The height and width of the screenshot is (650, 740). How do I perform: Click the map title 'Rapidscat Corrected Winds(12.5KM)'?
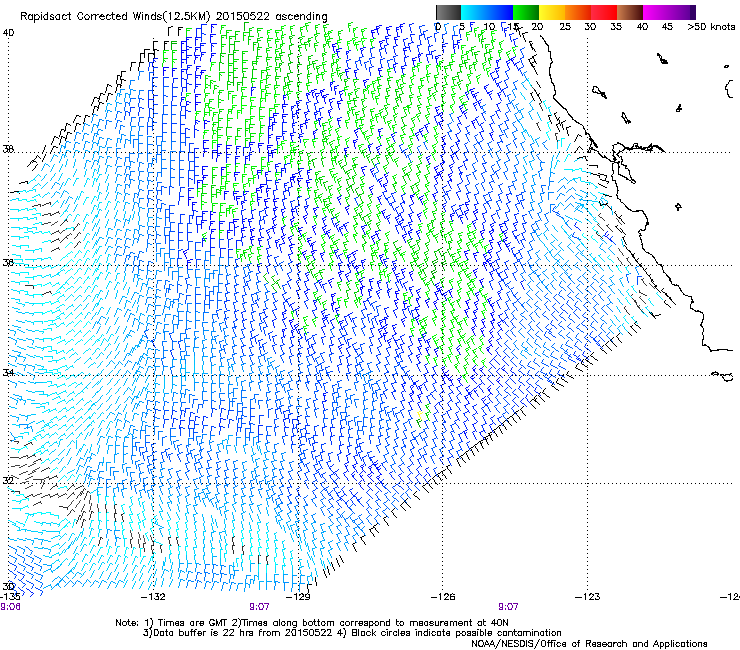[115, 17]
